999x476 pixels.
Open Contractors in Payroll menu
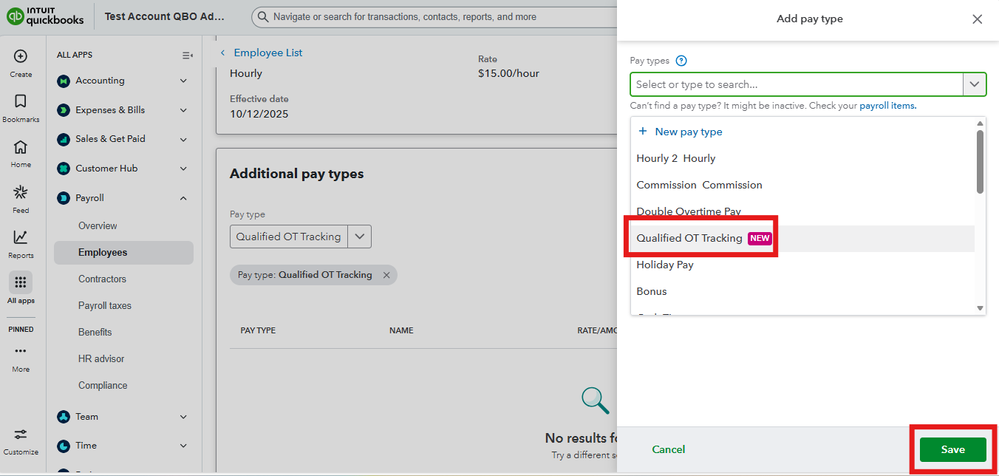pyautogui.click(x=102, y=279)
